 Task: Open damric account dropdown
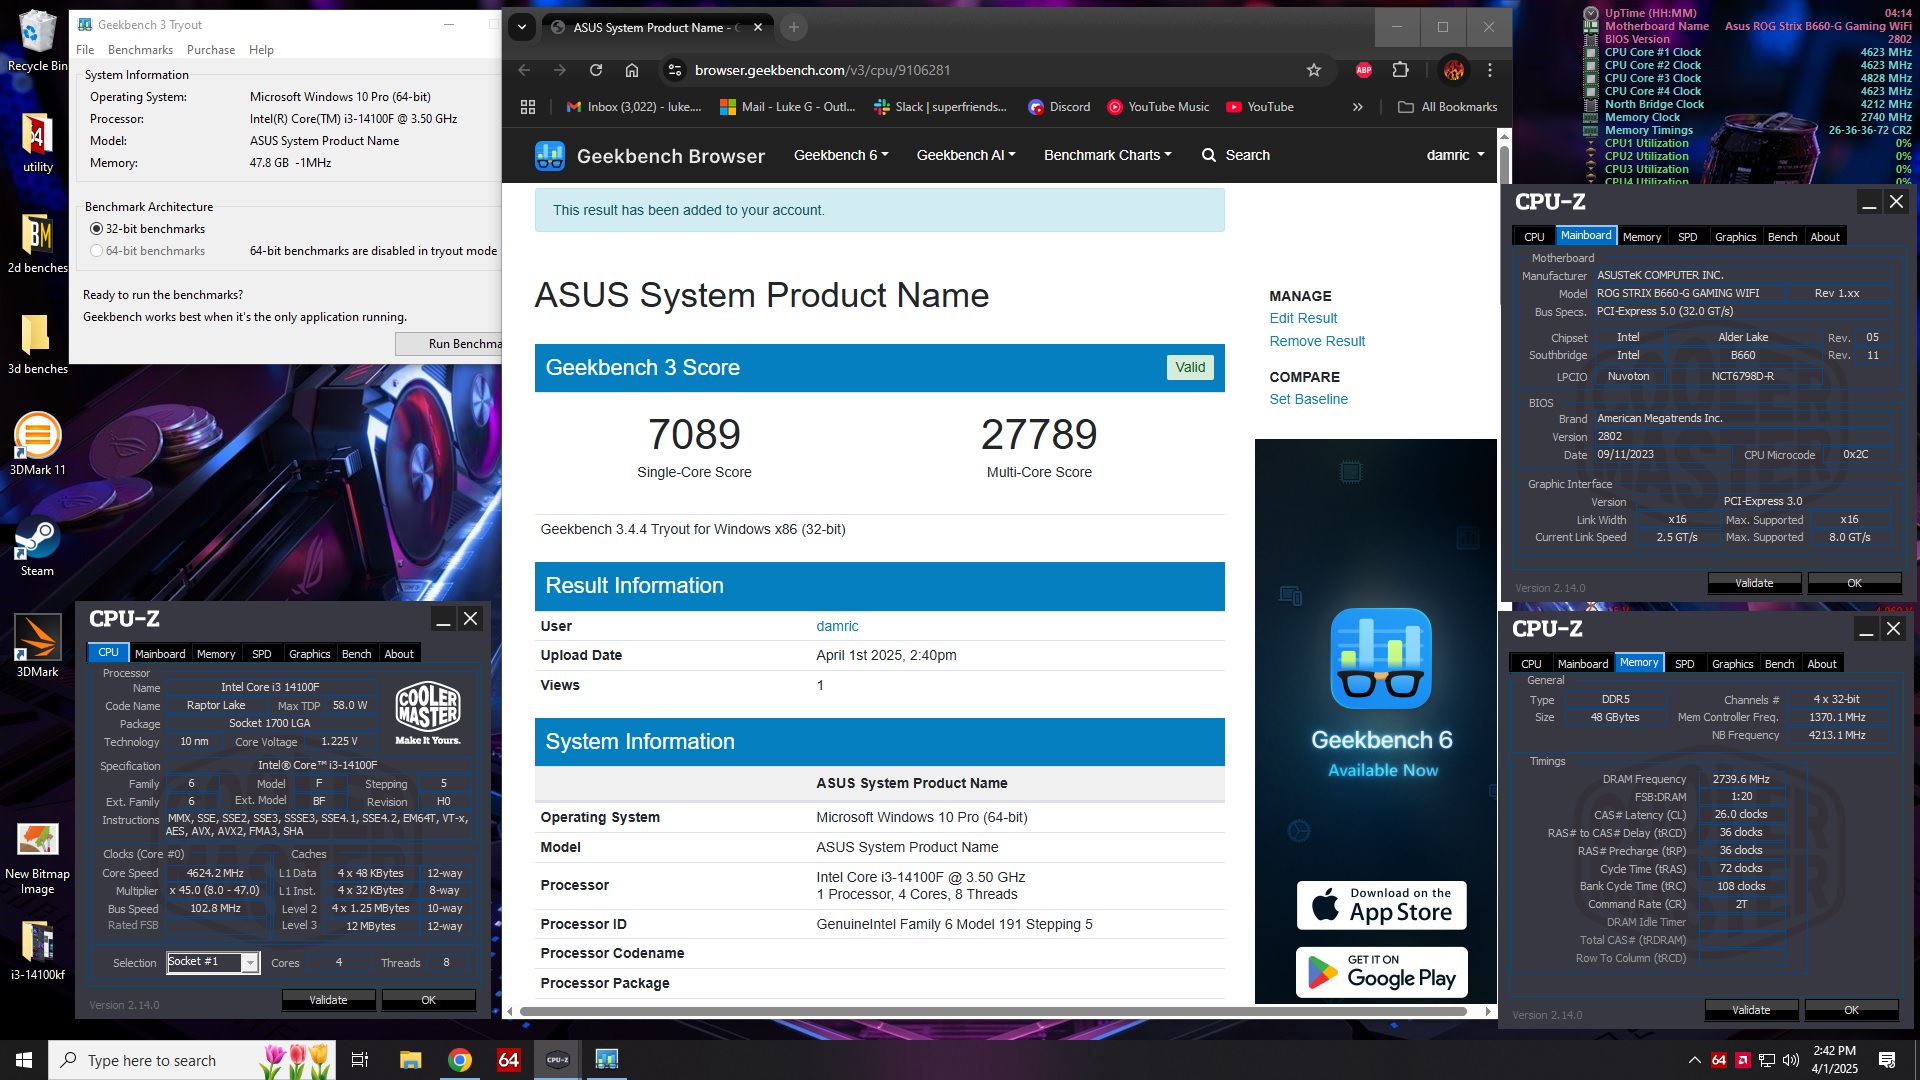click(x=1455, y=155)
